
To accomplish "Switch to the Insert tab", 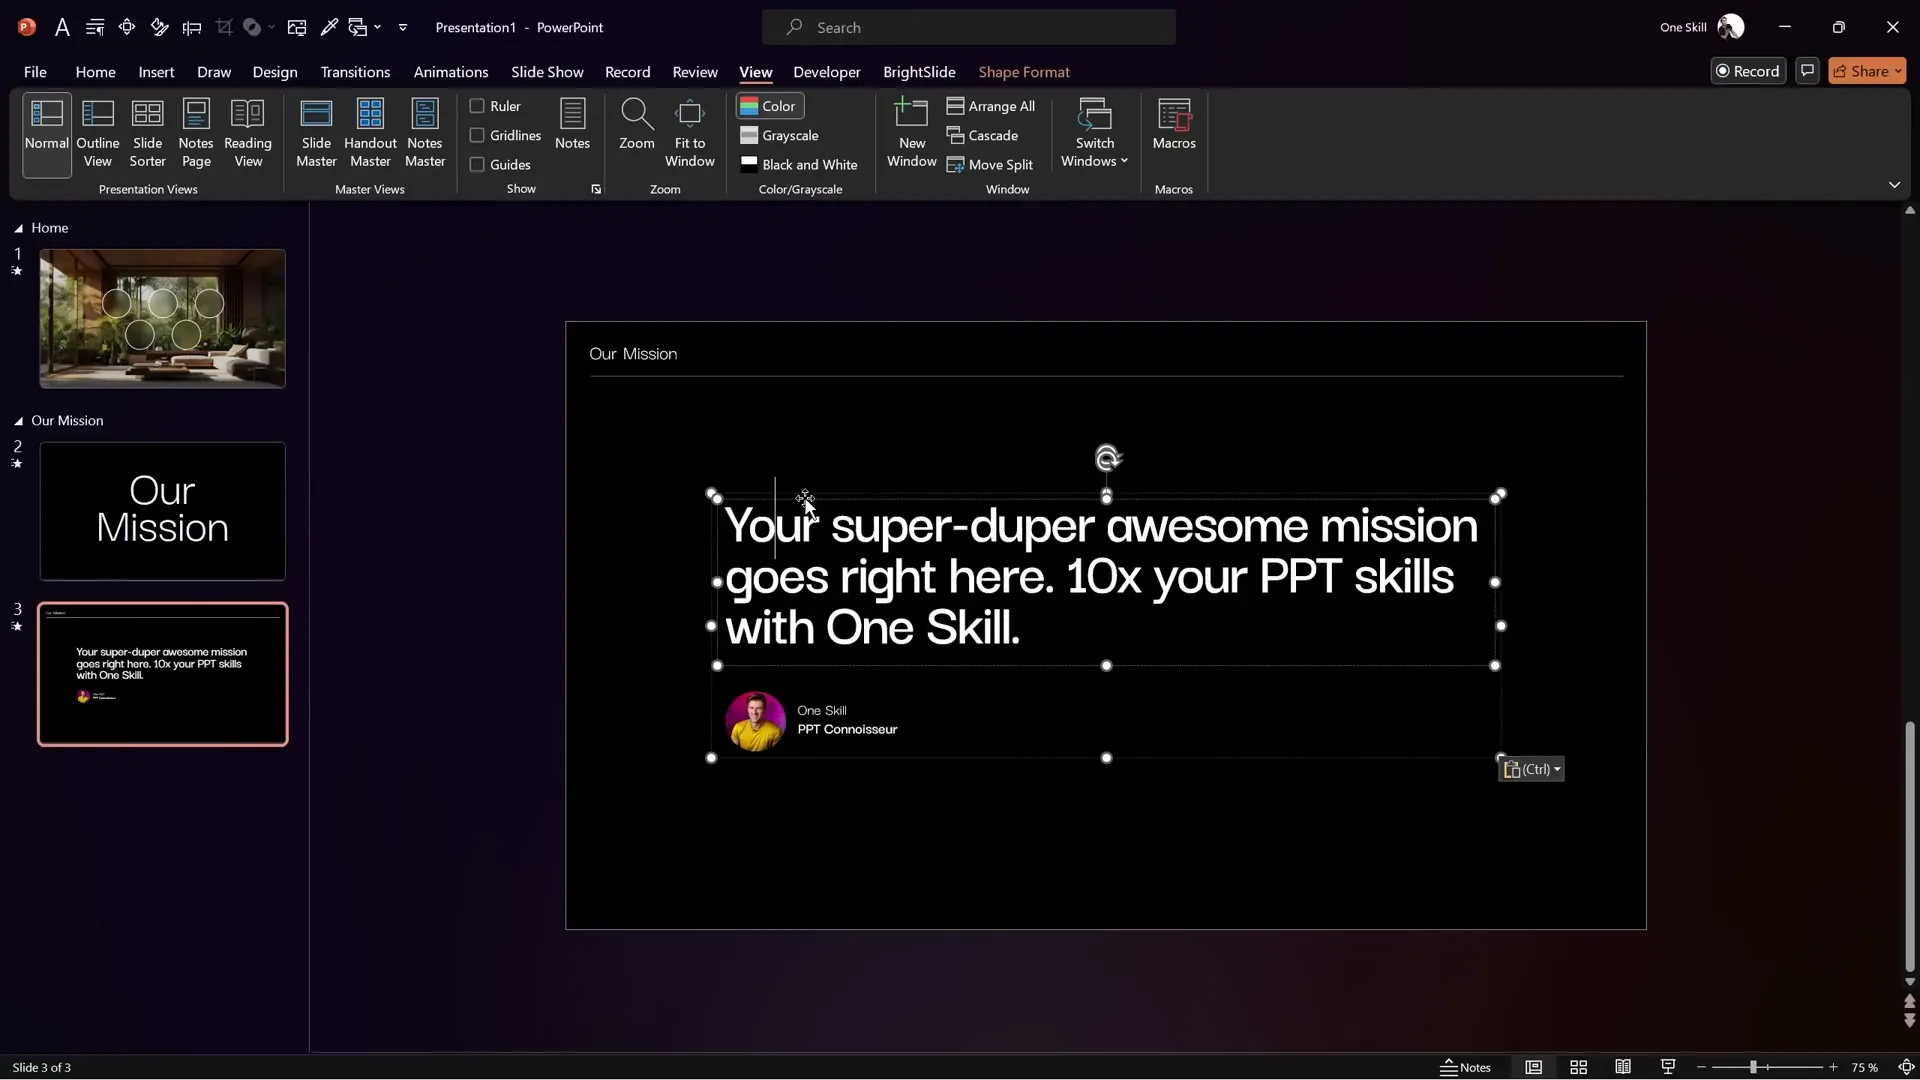I will click(x=156, y=72).
